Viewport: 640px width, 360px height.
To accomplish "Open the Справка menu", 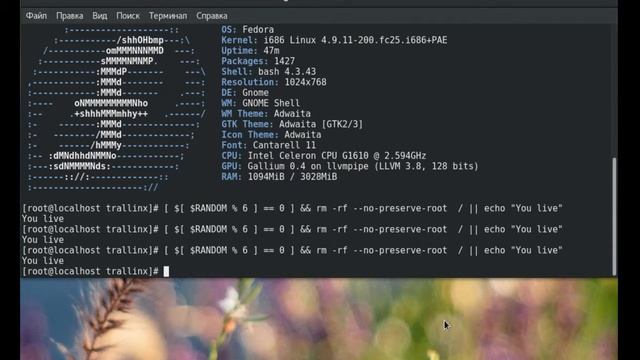I will pyautogui.click(x=212, y=16).
